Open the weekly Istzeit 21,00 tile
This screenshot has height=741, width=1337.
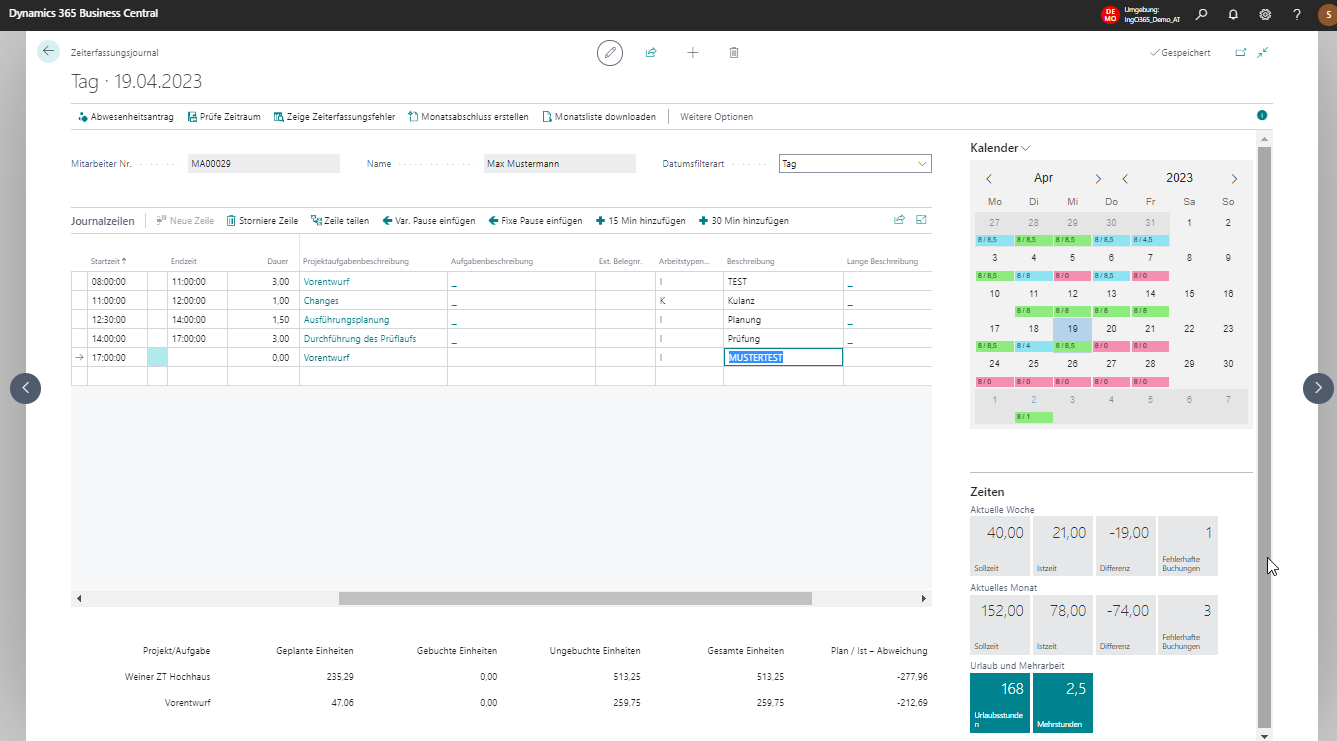(1062, 546)
